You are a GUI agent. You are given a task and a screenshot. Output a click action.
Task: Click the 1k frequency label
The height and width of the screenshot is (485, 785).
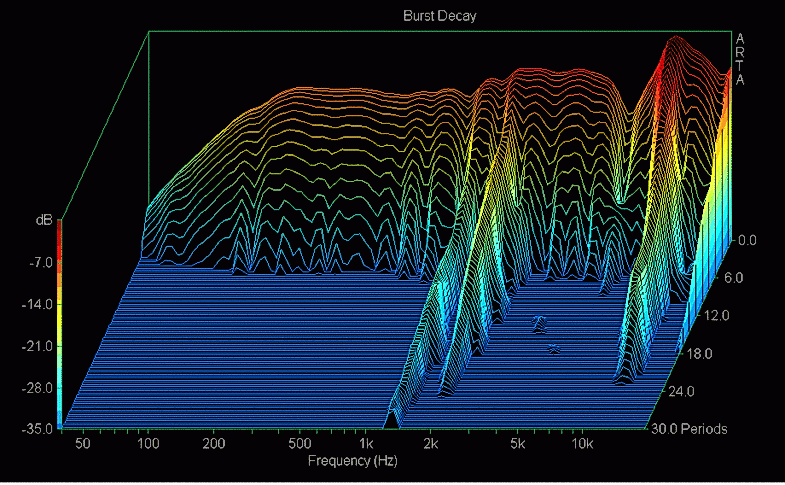(366, 443)
